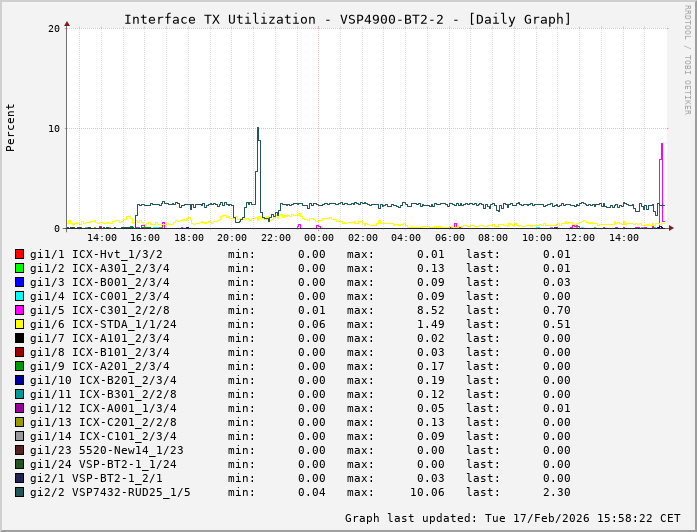Click the max value 10.06 for gi2/2

pos(427,492)
